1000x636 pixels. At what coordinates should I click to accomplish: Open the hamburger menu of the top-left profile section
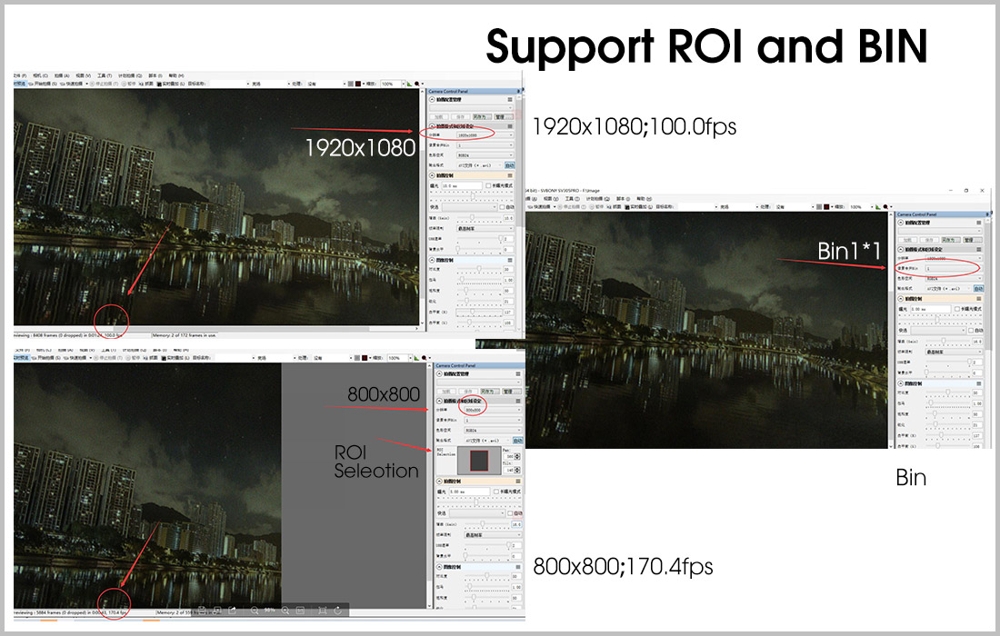click(x=511, y=100)
